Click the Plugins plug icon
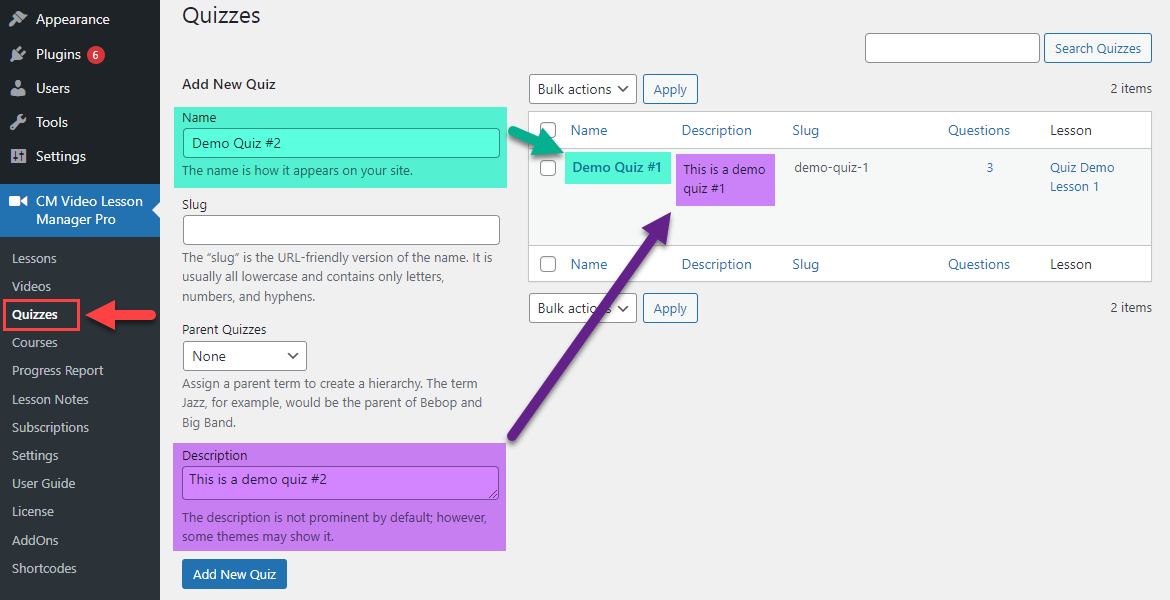Image resolution: width=1170 pixels, height=600 pixels. point(18,54)
